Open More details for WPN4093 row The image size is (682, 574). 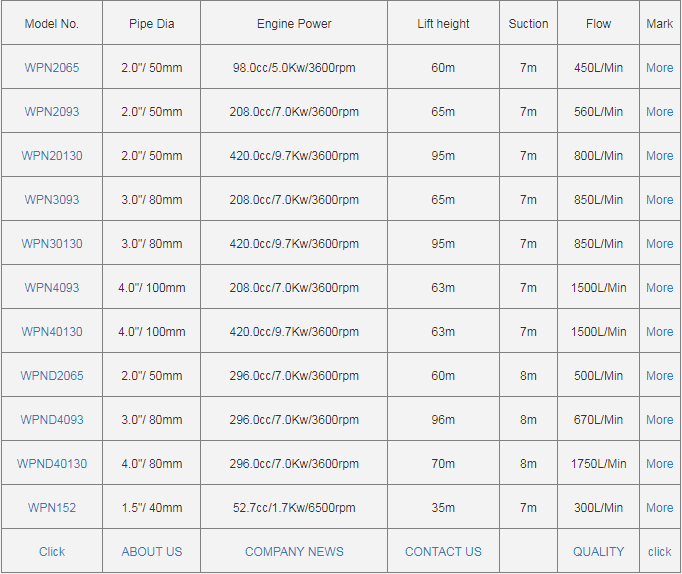point(659,288)
